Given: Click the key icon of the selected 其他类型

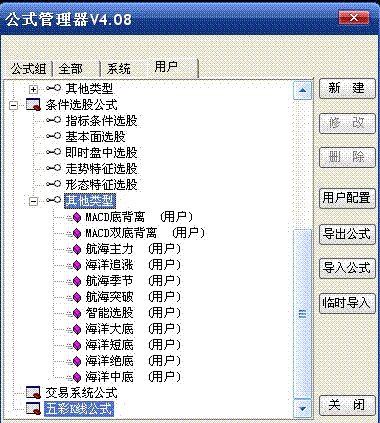Looking at the screenshot, I should [53, 200].
